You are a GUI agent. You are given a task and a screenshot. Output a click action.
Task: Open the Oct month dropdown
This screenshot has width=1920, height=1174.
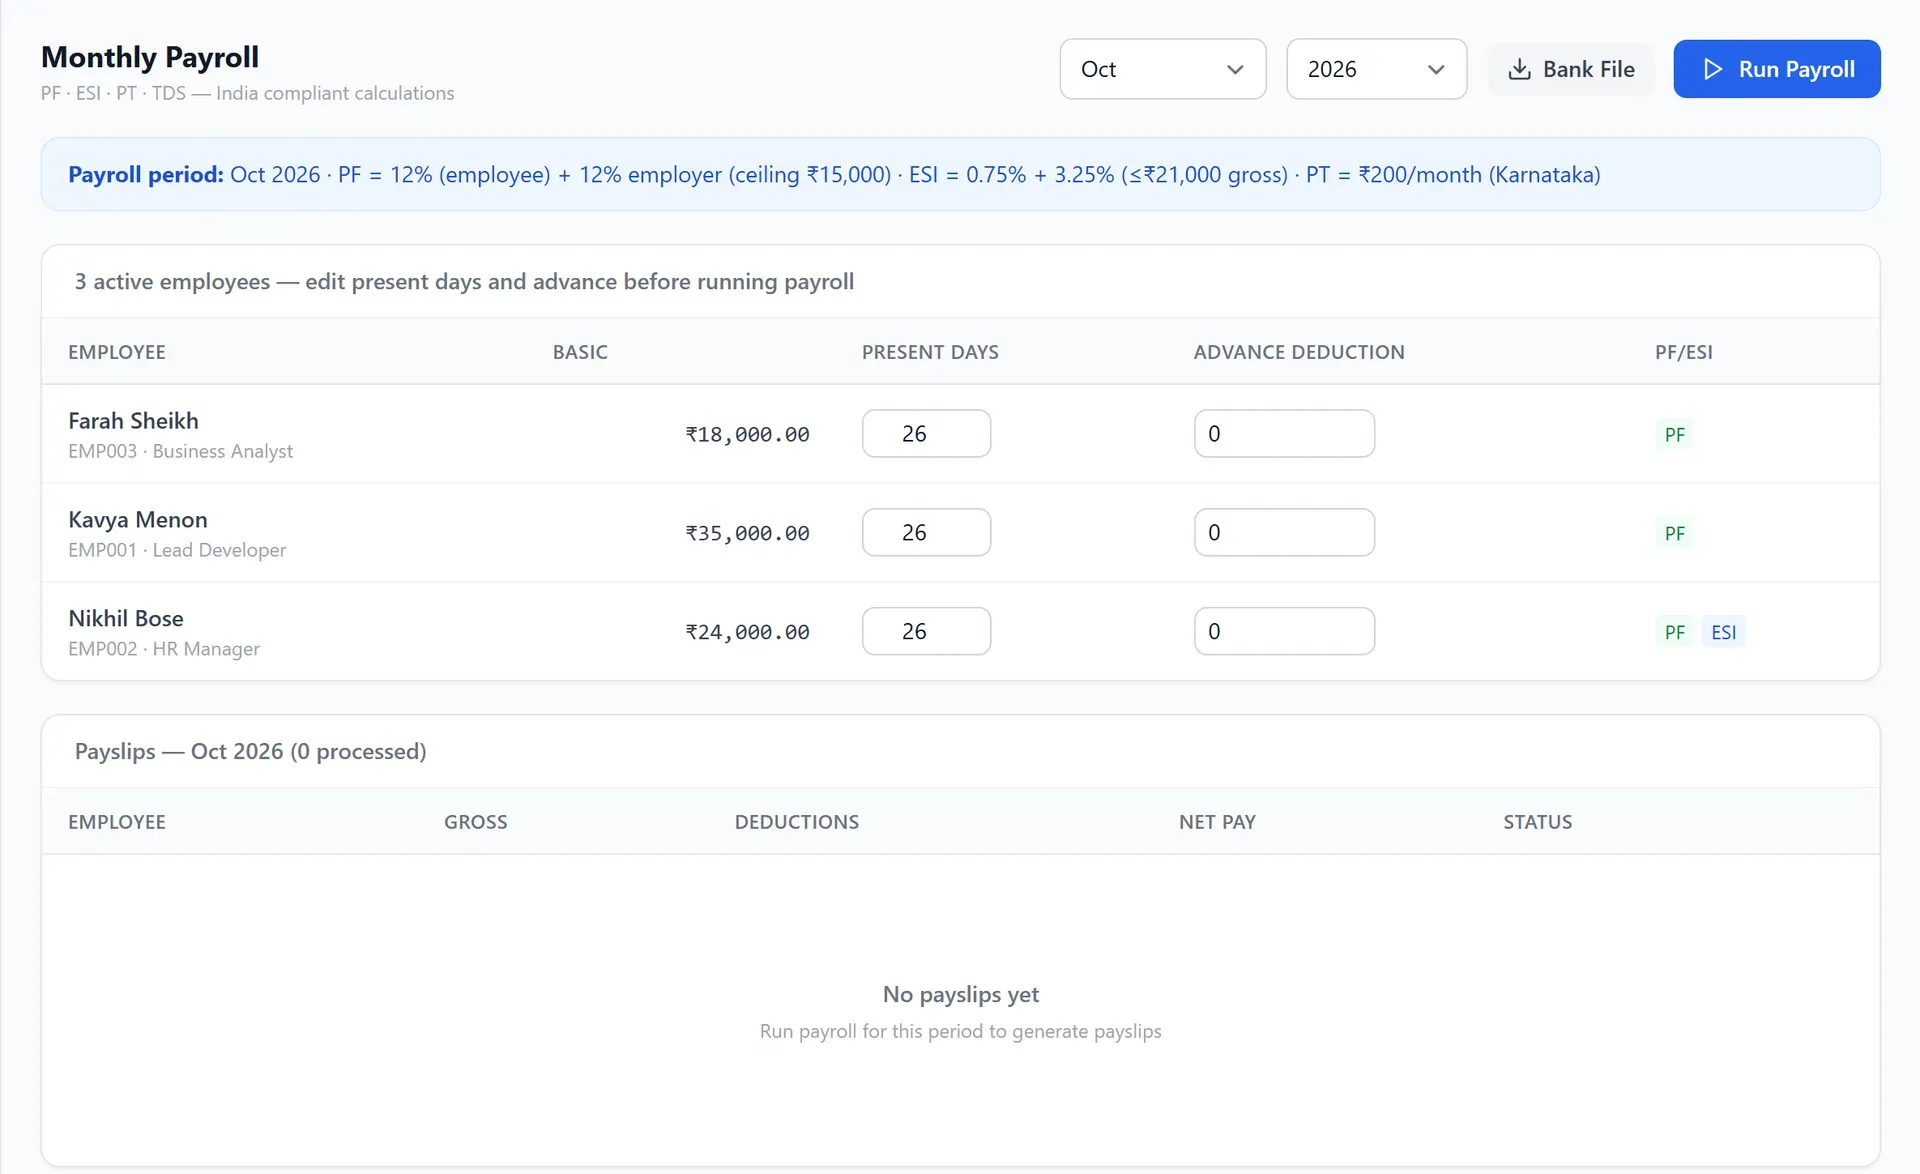tap(1163, 69)
